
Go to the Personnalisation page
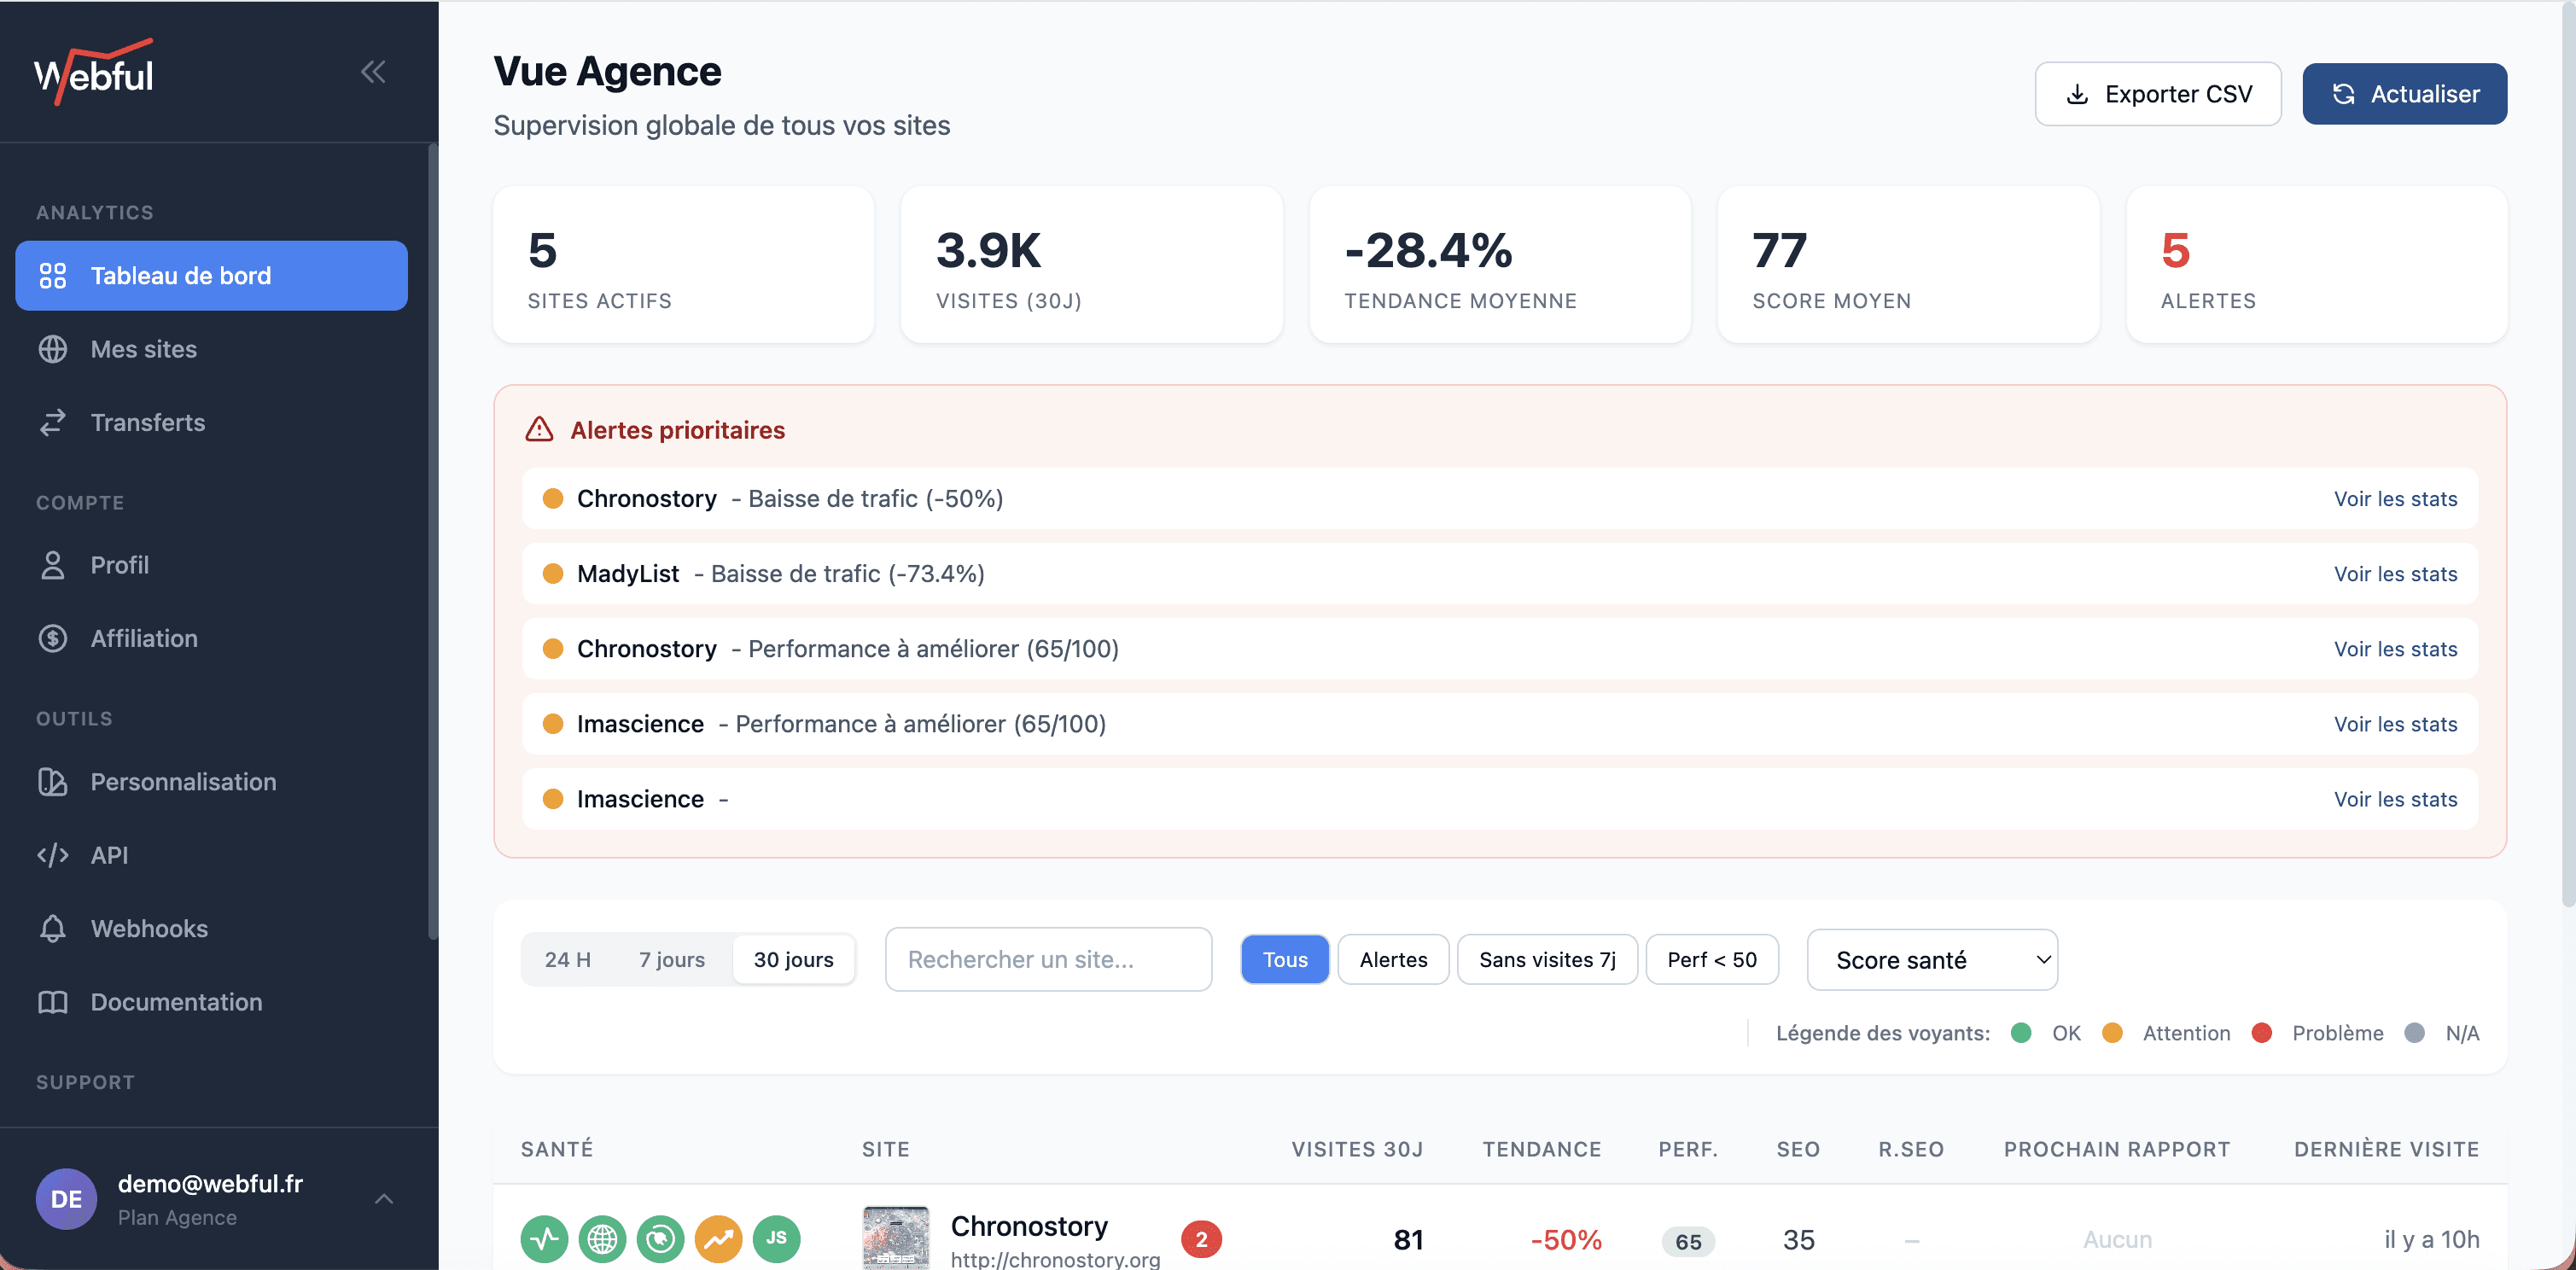pyautogui.click(x=183, y=782)
